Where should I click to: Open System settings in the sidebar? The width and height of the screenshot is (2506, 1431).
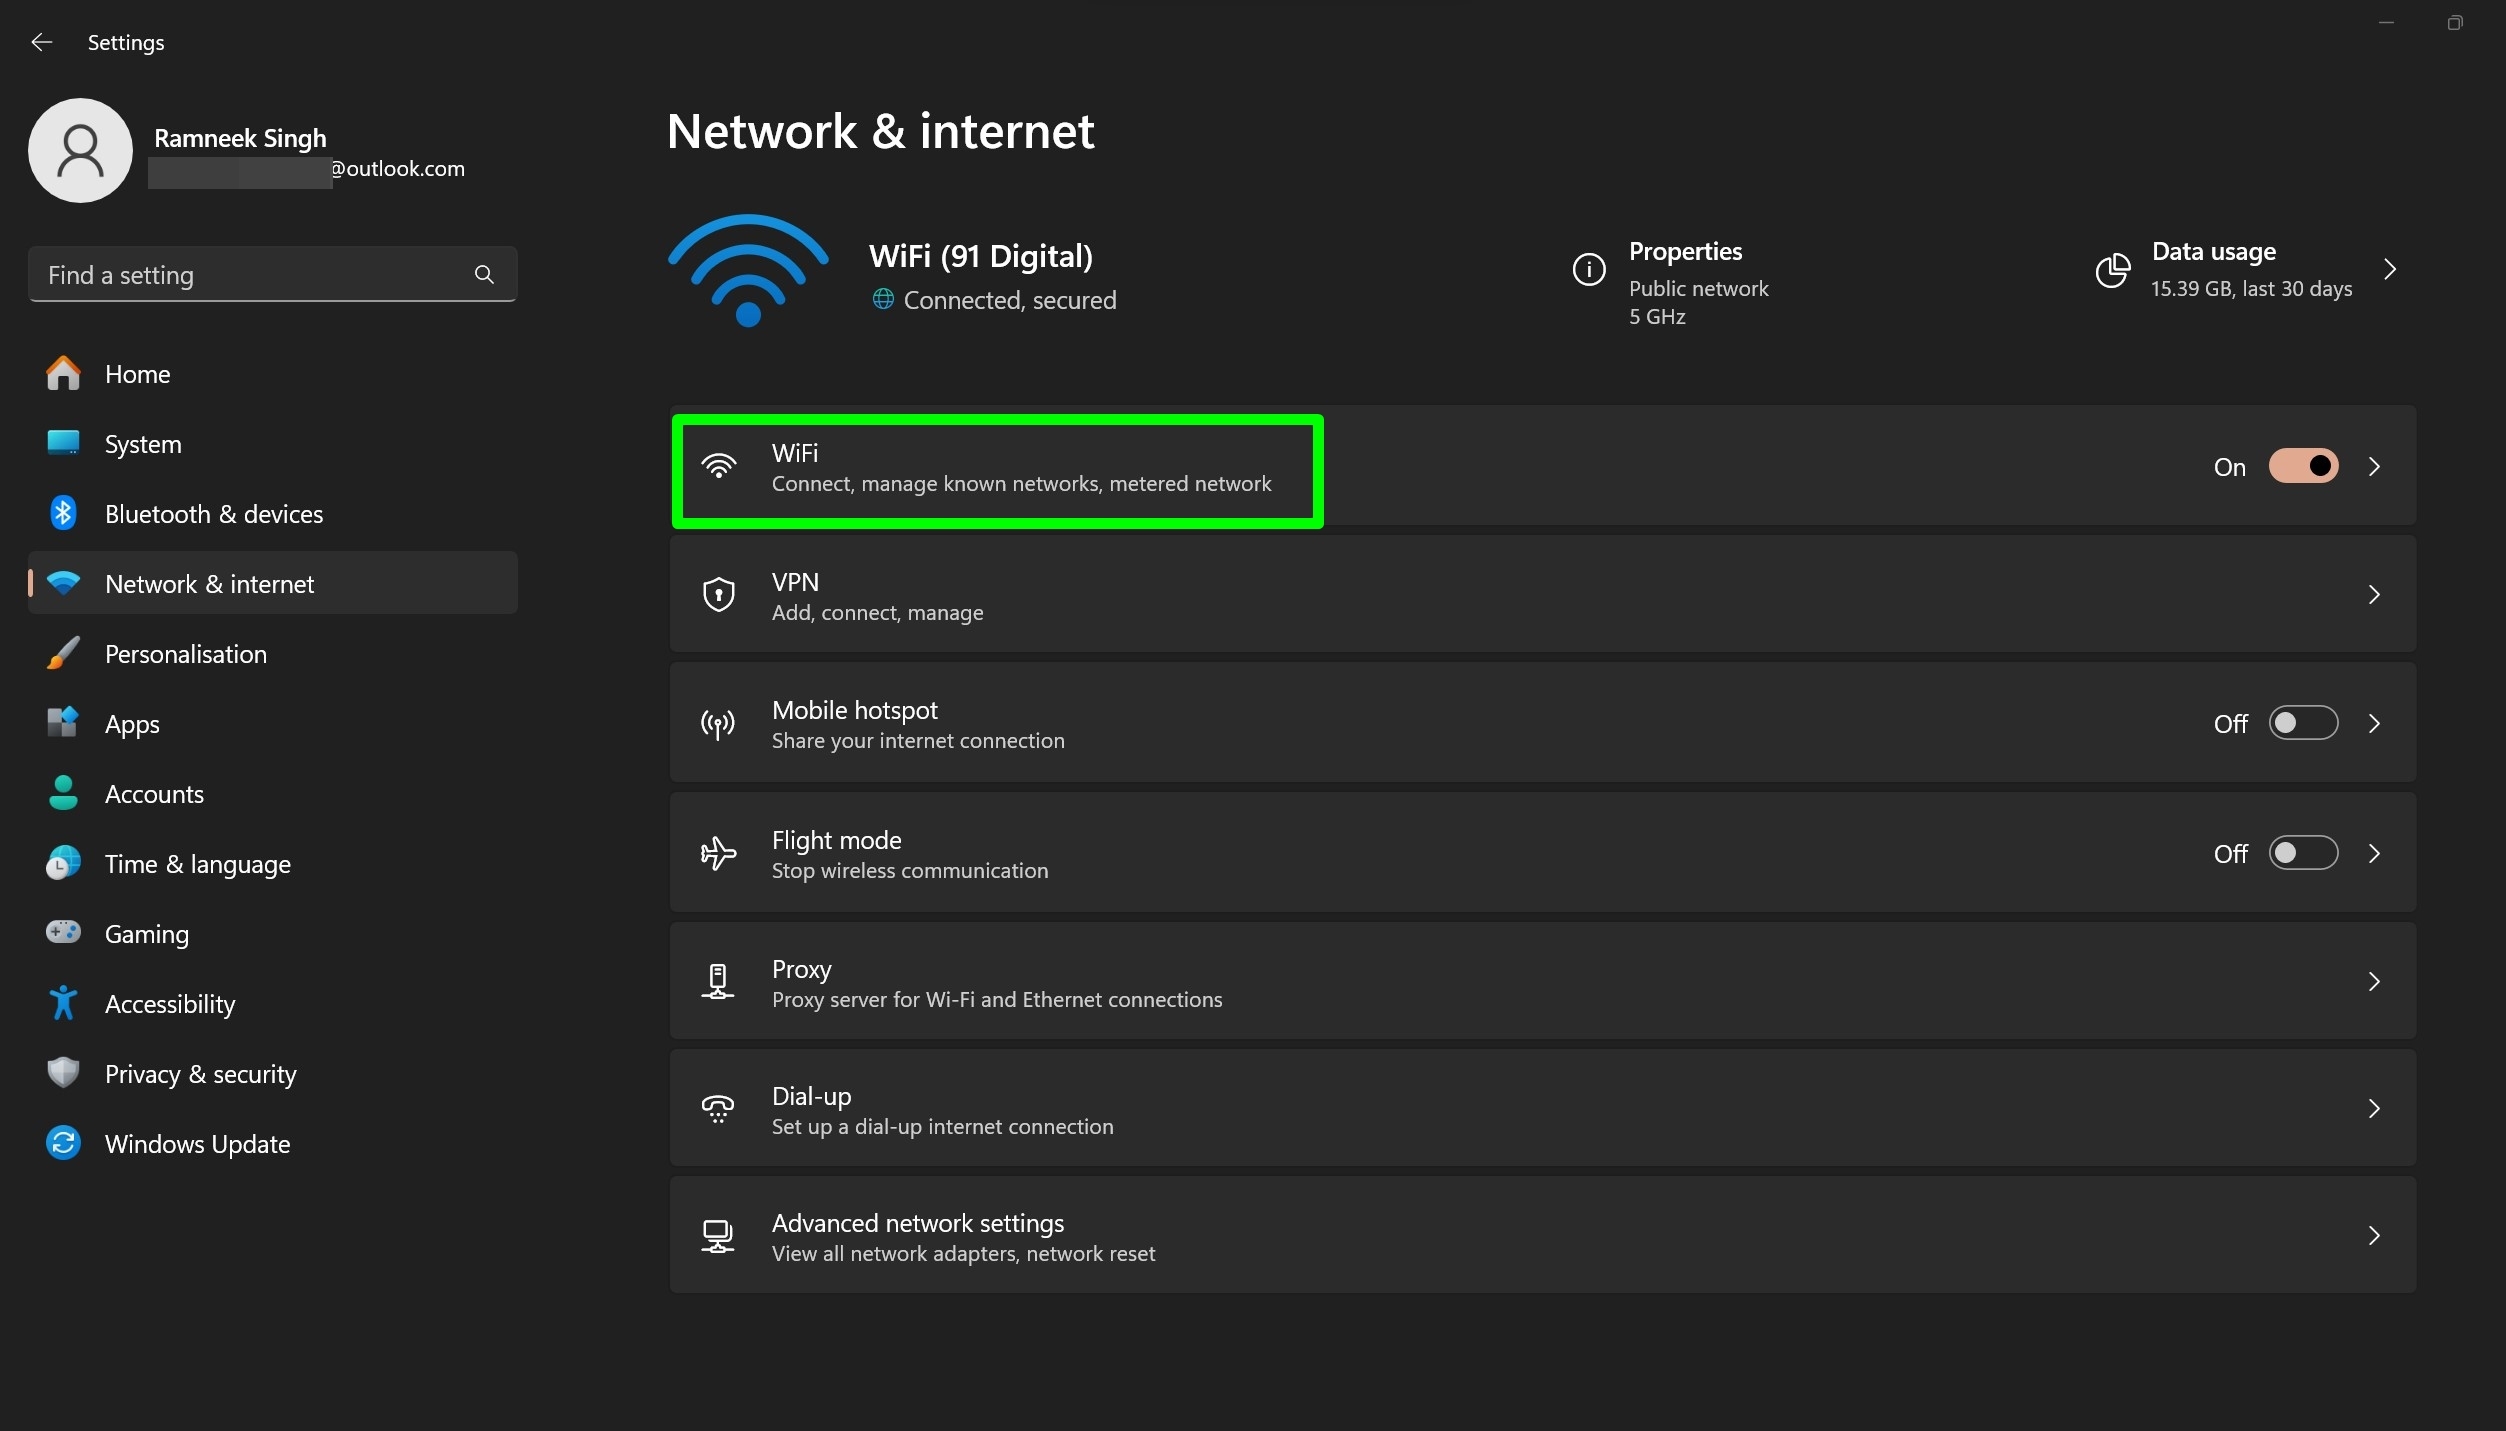tap(272, 443)
